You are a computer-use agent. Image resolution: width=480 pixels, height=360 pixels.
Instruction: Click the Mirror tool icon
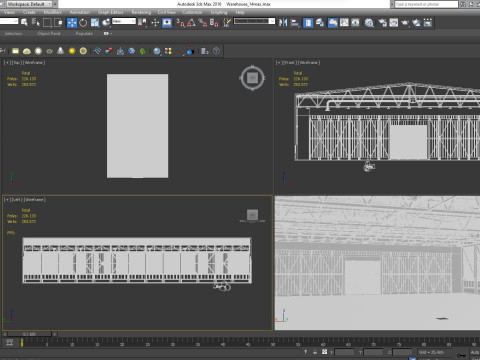(x=283, y=22)
